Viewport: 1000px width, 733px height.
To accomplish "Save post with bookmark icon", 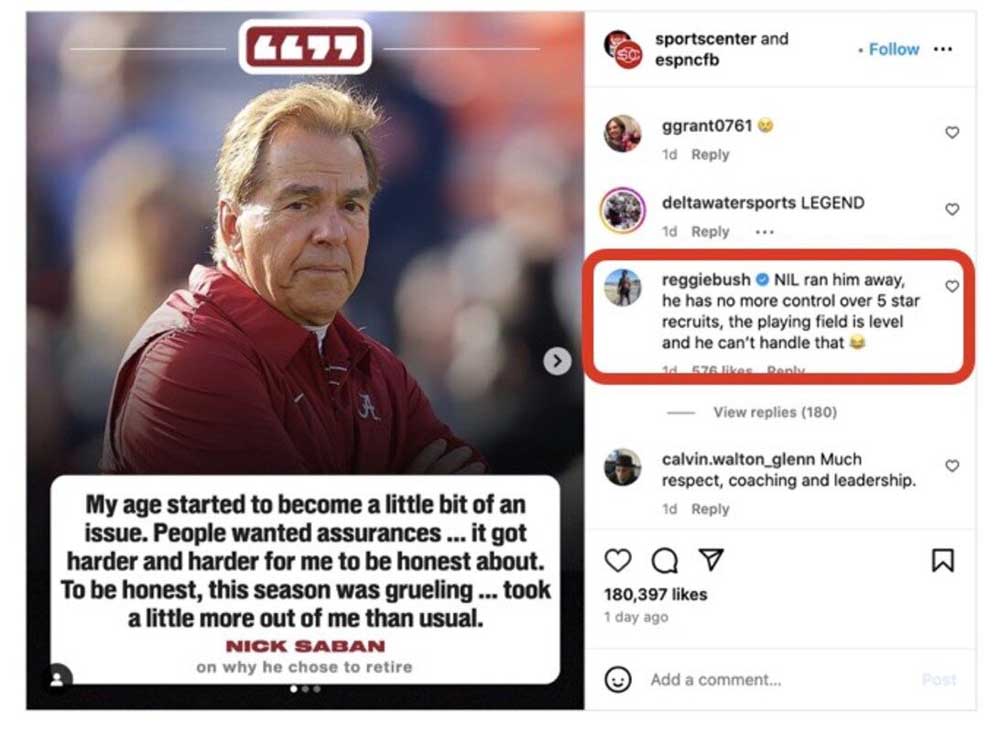I will 942,561.
